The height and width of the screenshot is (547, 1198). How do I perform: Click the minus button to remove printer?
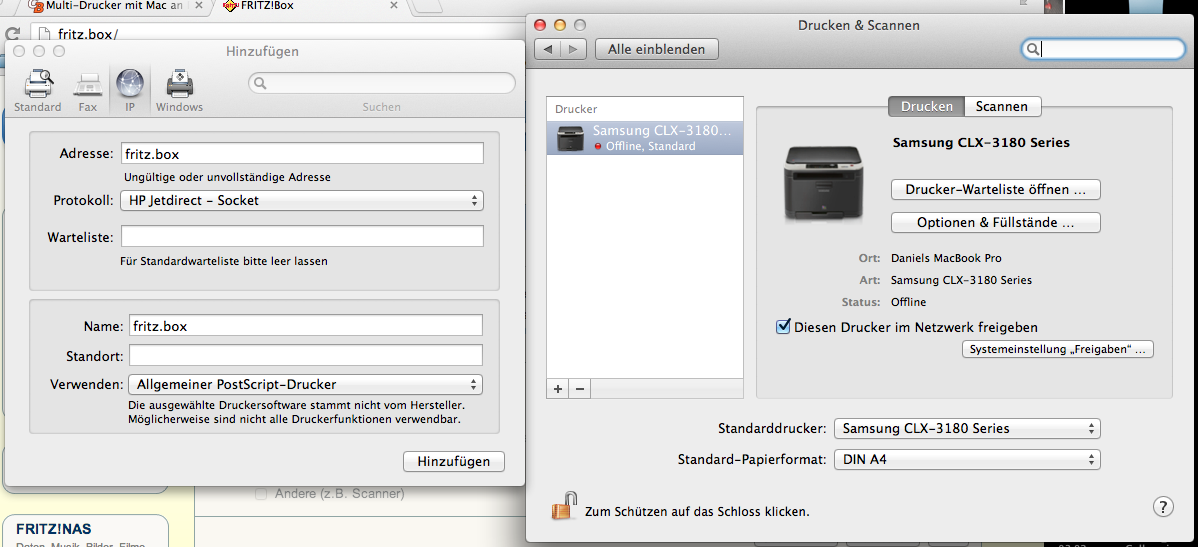pyautogui.click(x=579, y=389)
